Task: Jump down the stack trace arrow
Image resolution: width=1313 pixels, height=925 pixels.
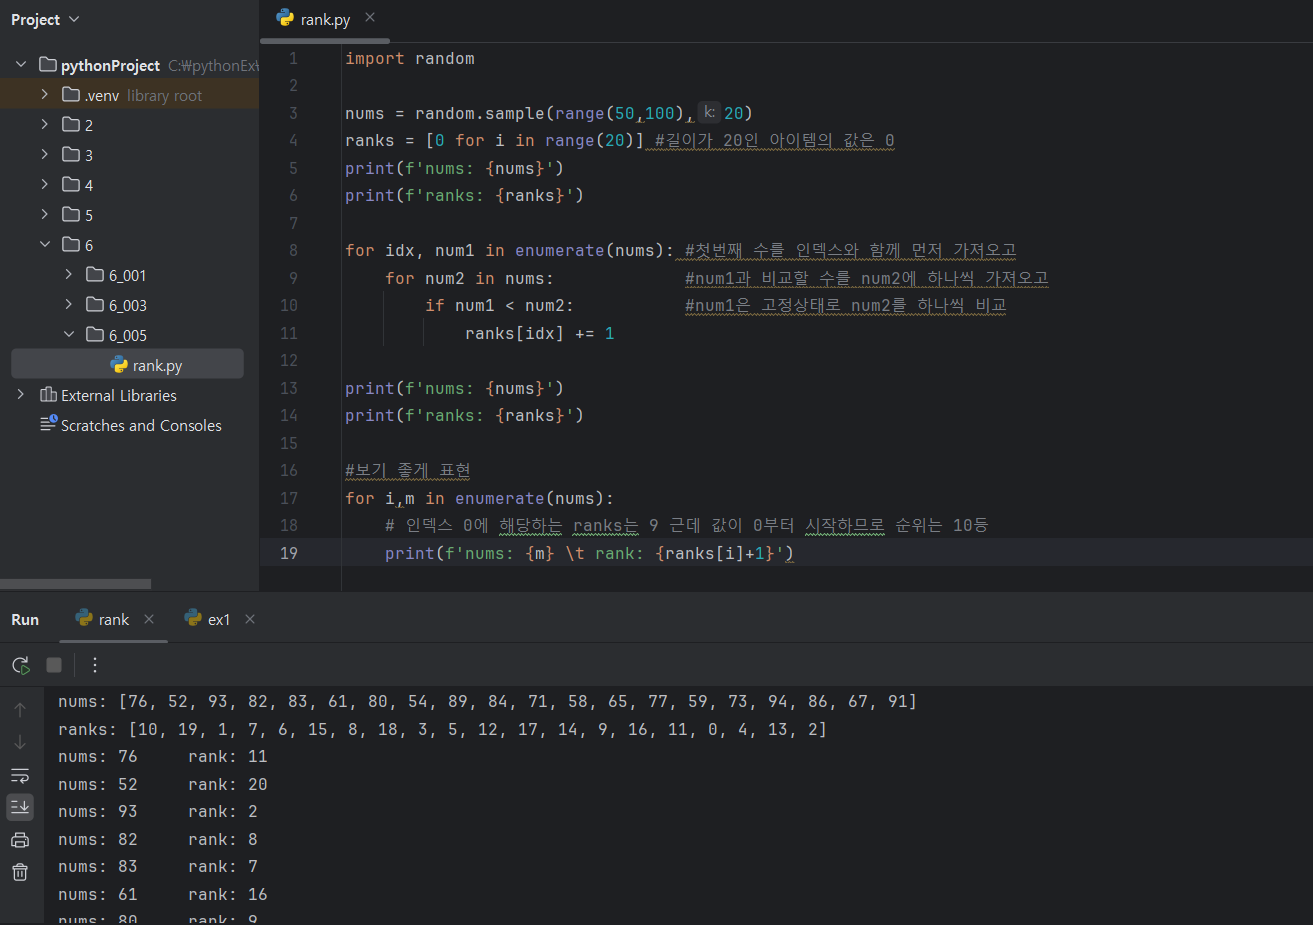Action: (x=20, y=742)
